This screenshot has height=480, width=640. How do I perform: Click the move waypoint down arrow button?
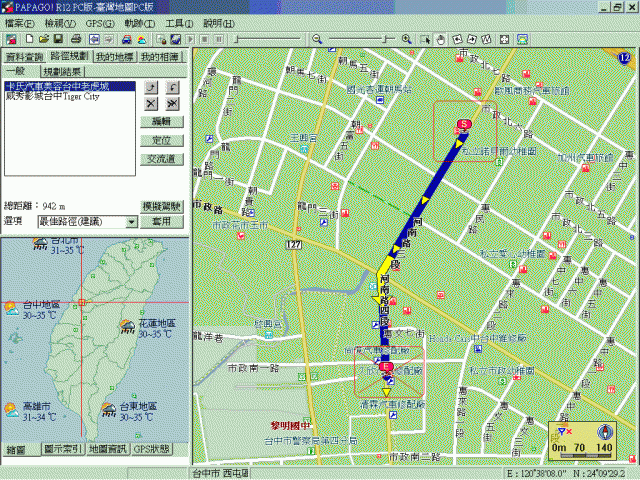pos(173,87)
